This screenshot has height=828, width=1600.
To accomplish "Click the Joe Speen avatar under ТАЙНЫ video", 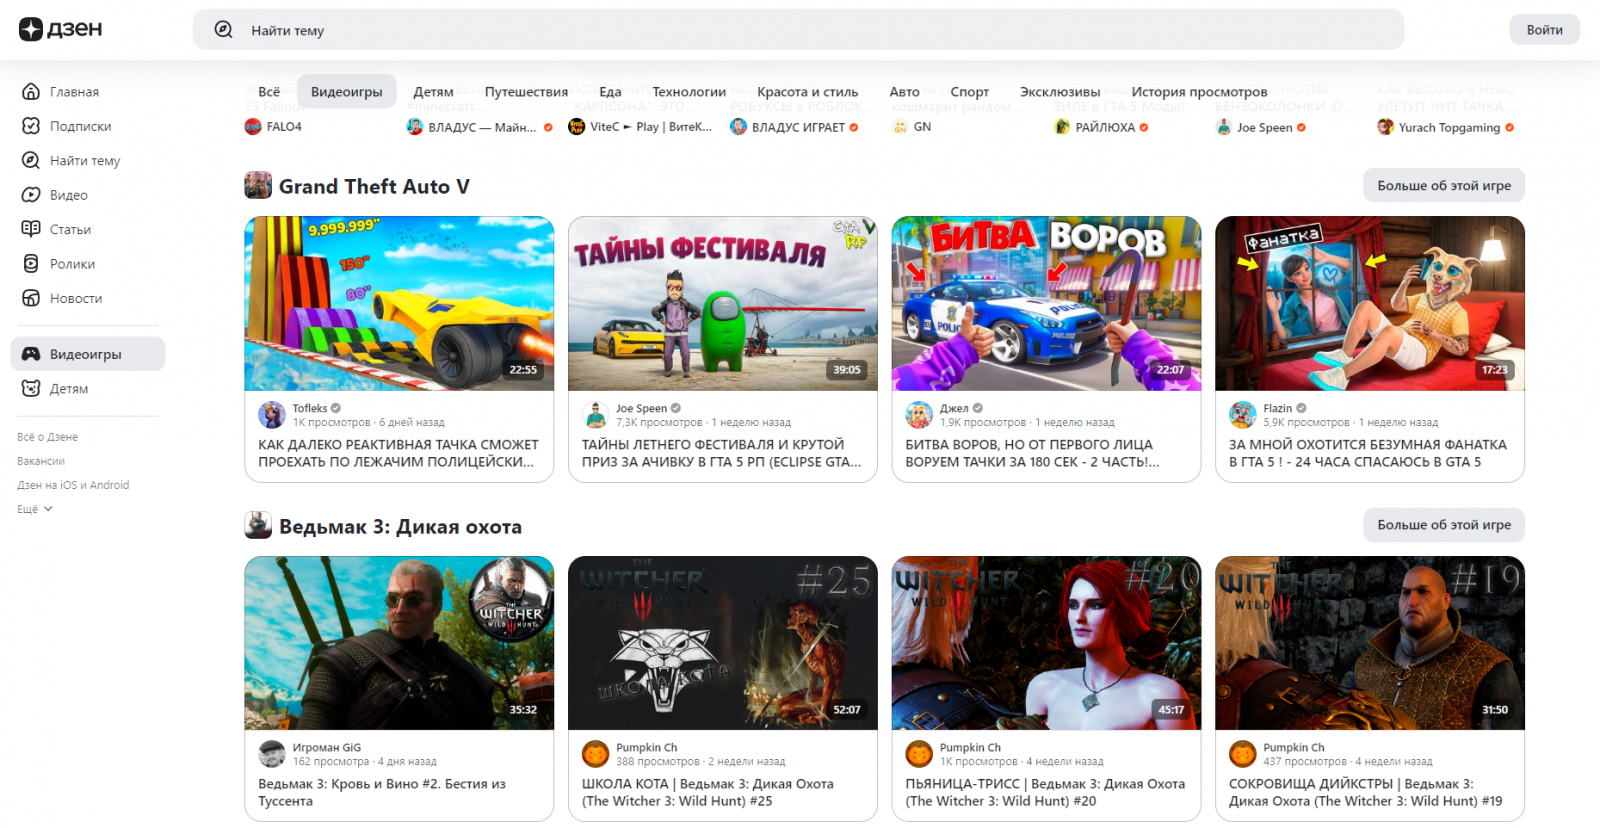I will 596,415.
